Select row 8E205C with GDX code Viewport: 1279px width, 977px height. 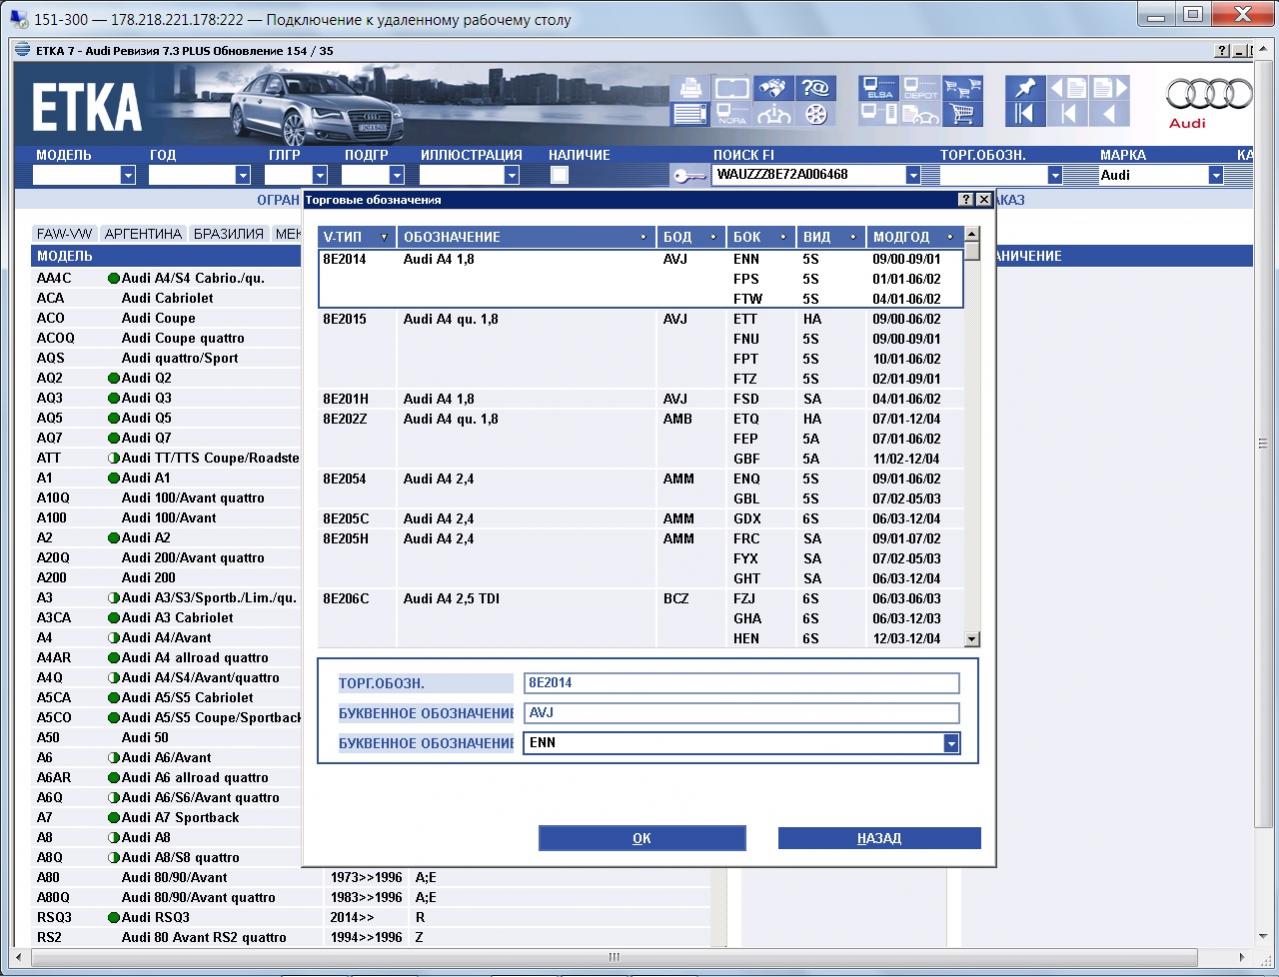641,519
